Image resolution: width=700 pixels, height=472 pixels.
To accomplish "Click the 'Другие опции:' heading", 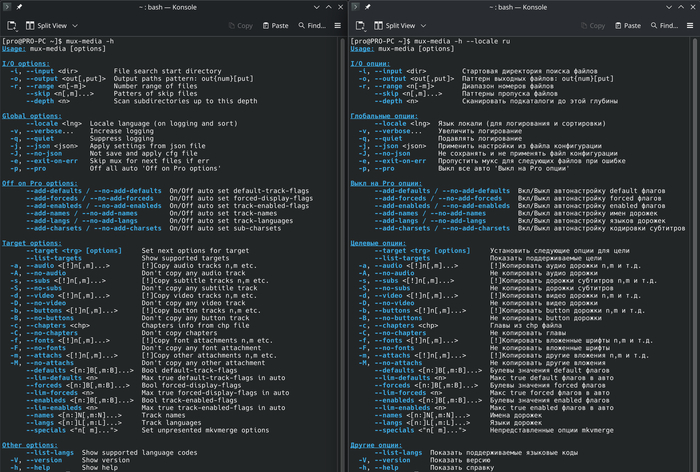I will coord(376,445).
